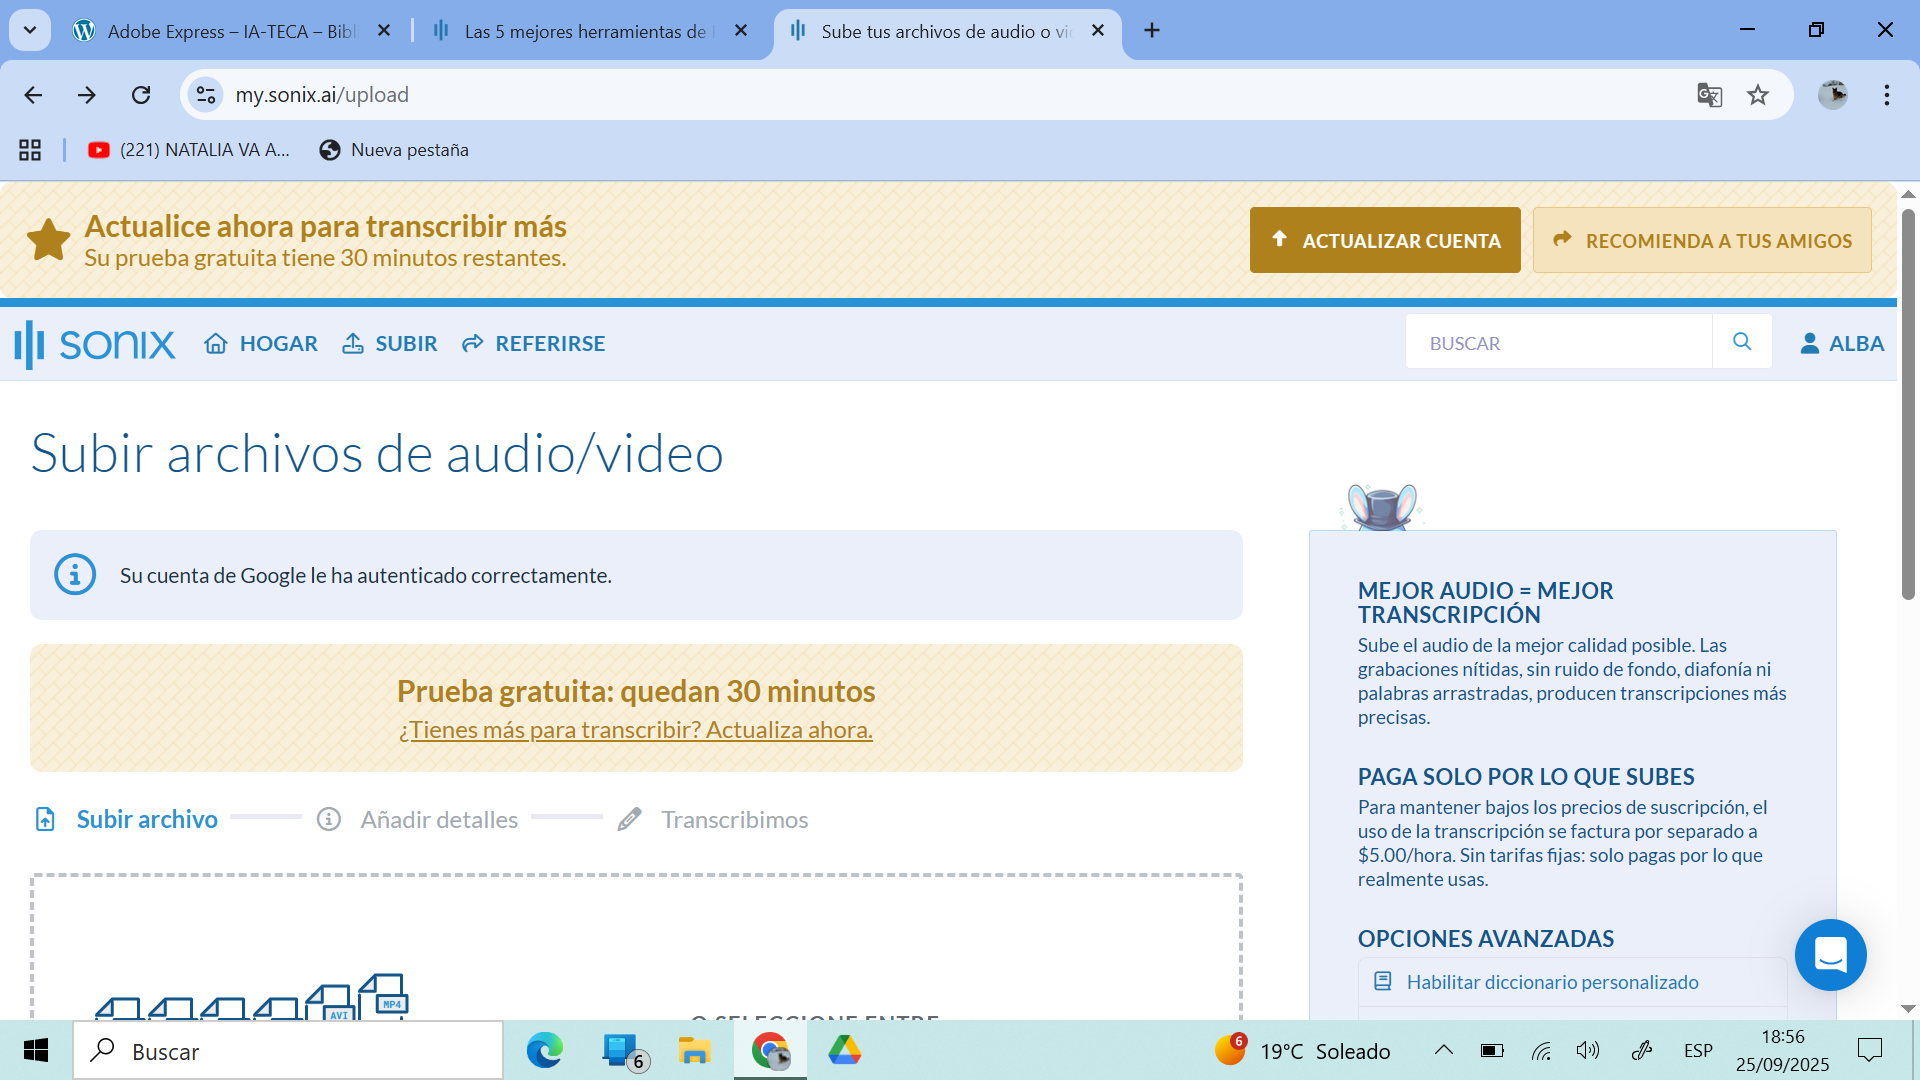Expand hidden system tray icons chevron
The image size is (1920, 1080).
pos(1443,1050)
